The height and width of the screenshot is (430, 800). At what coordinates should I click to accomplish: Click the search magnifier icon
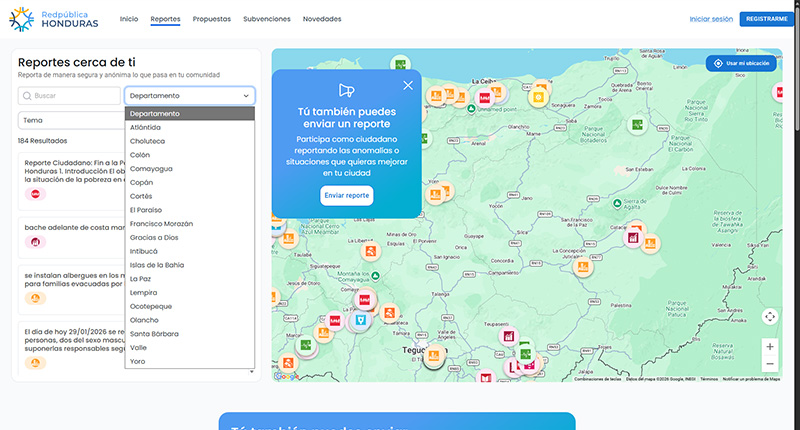pyautogui.click(x=27, y=96)
